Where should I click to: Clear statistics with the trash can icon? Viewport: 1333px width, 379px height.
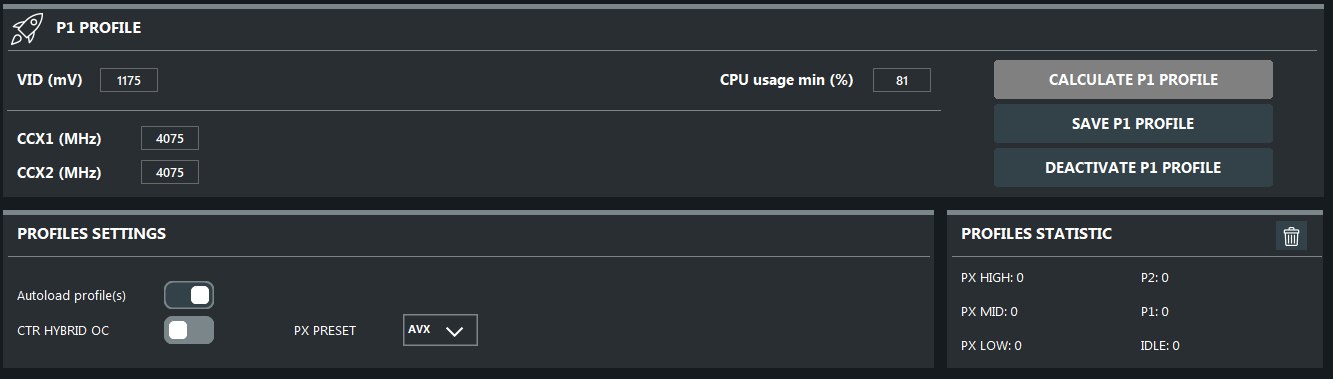point(1291,236)
